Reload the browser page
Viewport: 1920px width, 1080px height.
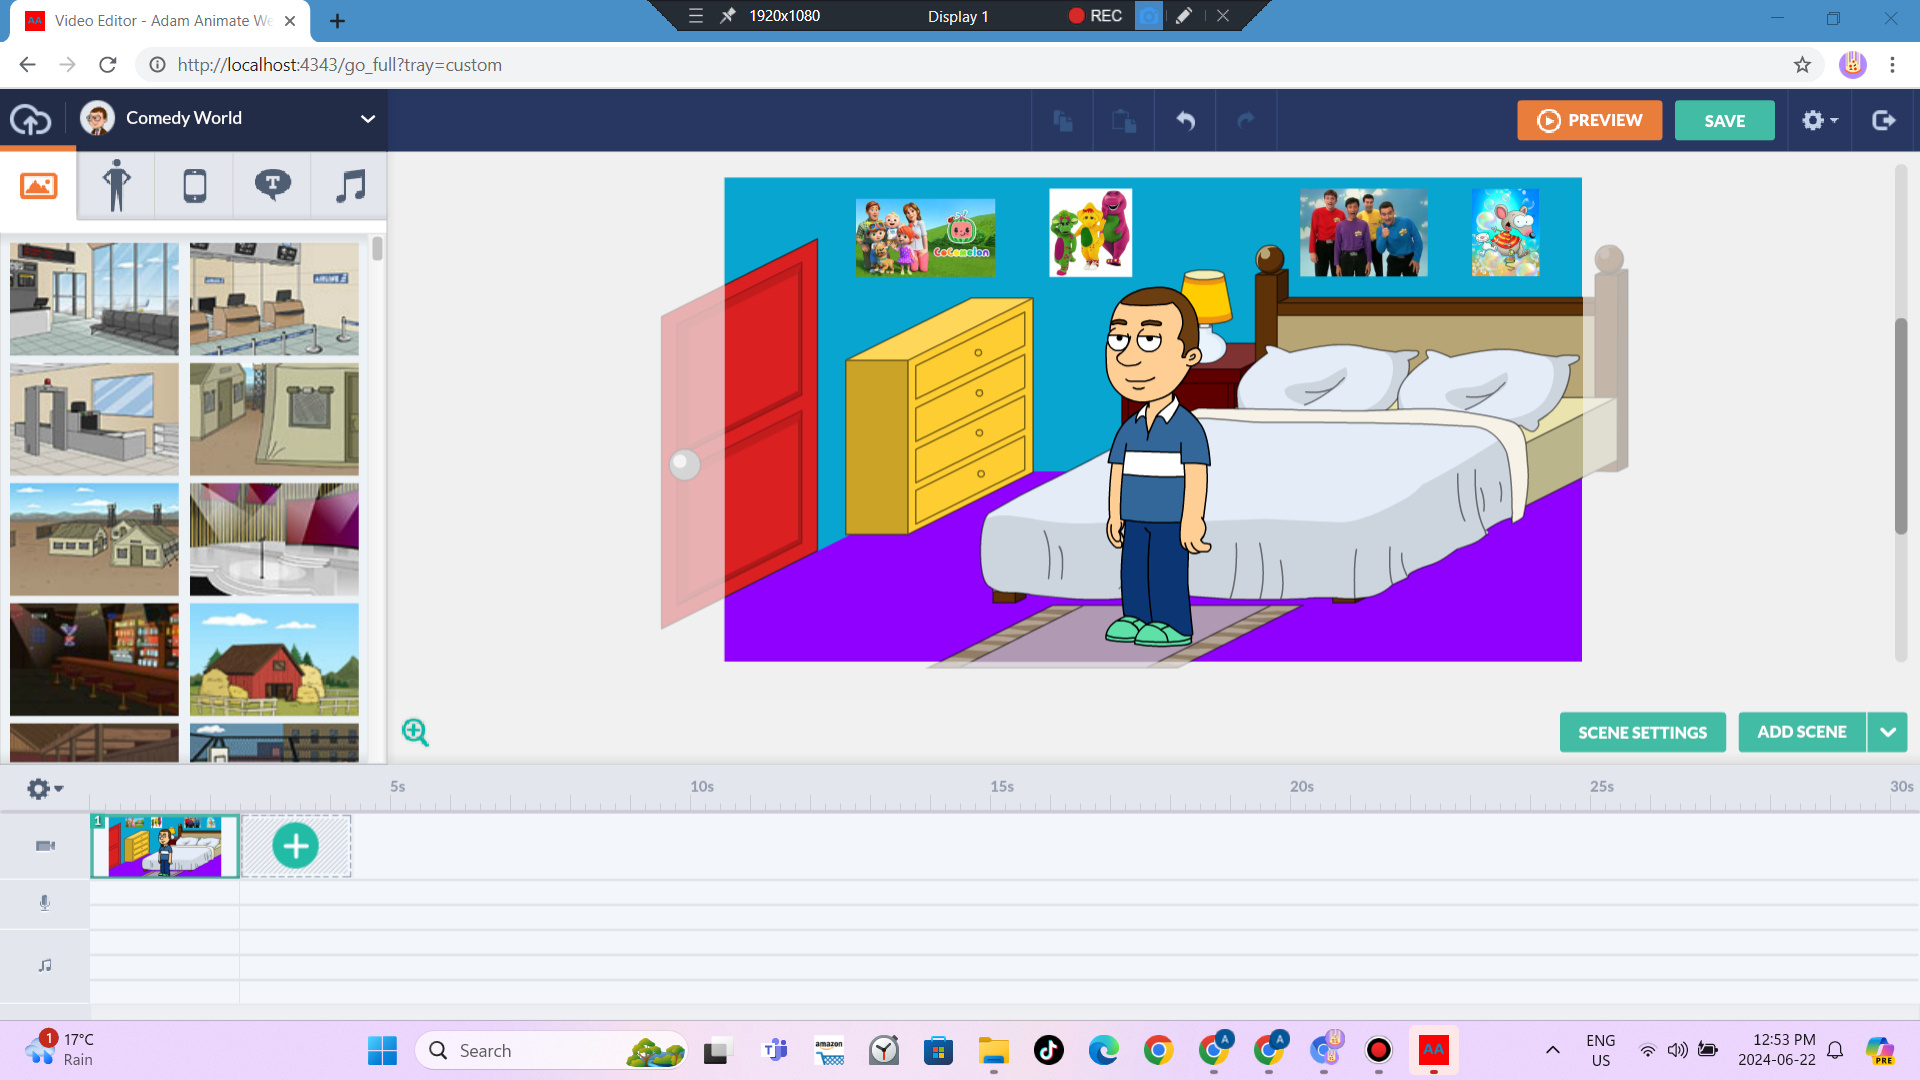pos(108,65)
